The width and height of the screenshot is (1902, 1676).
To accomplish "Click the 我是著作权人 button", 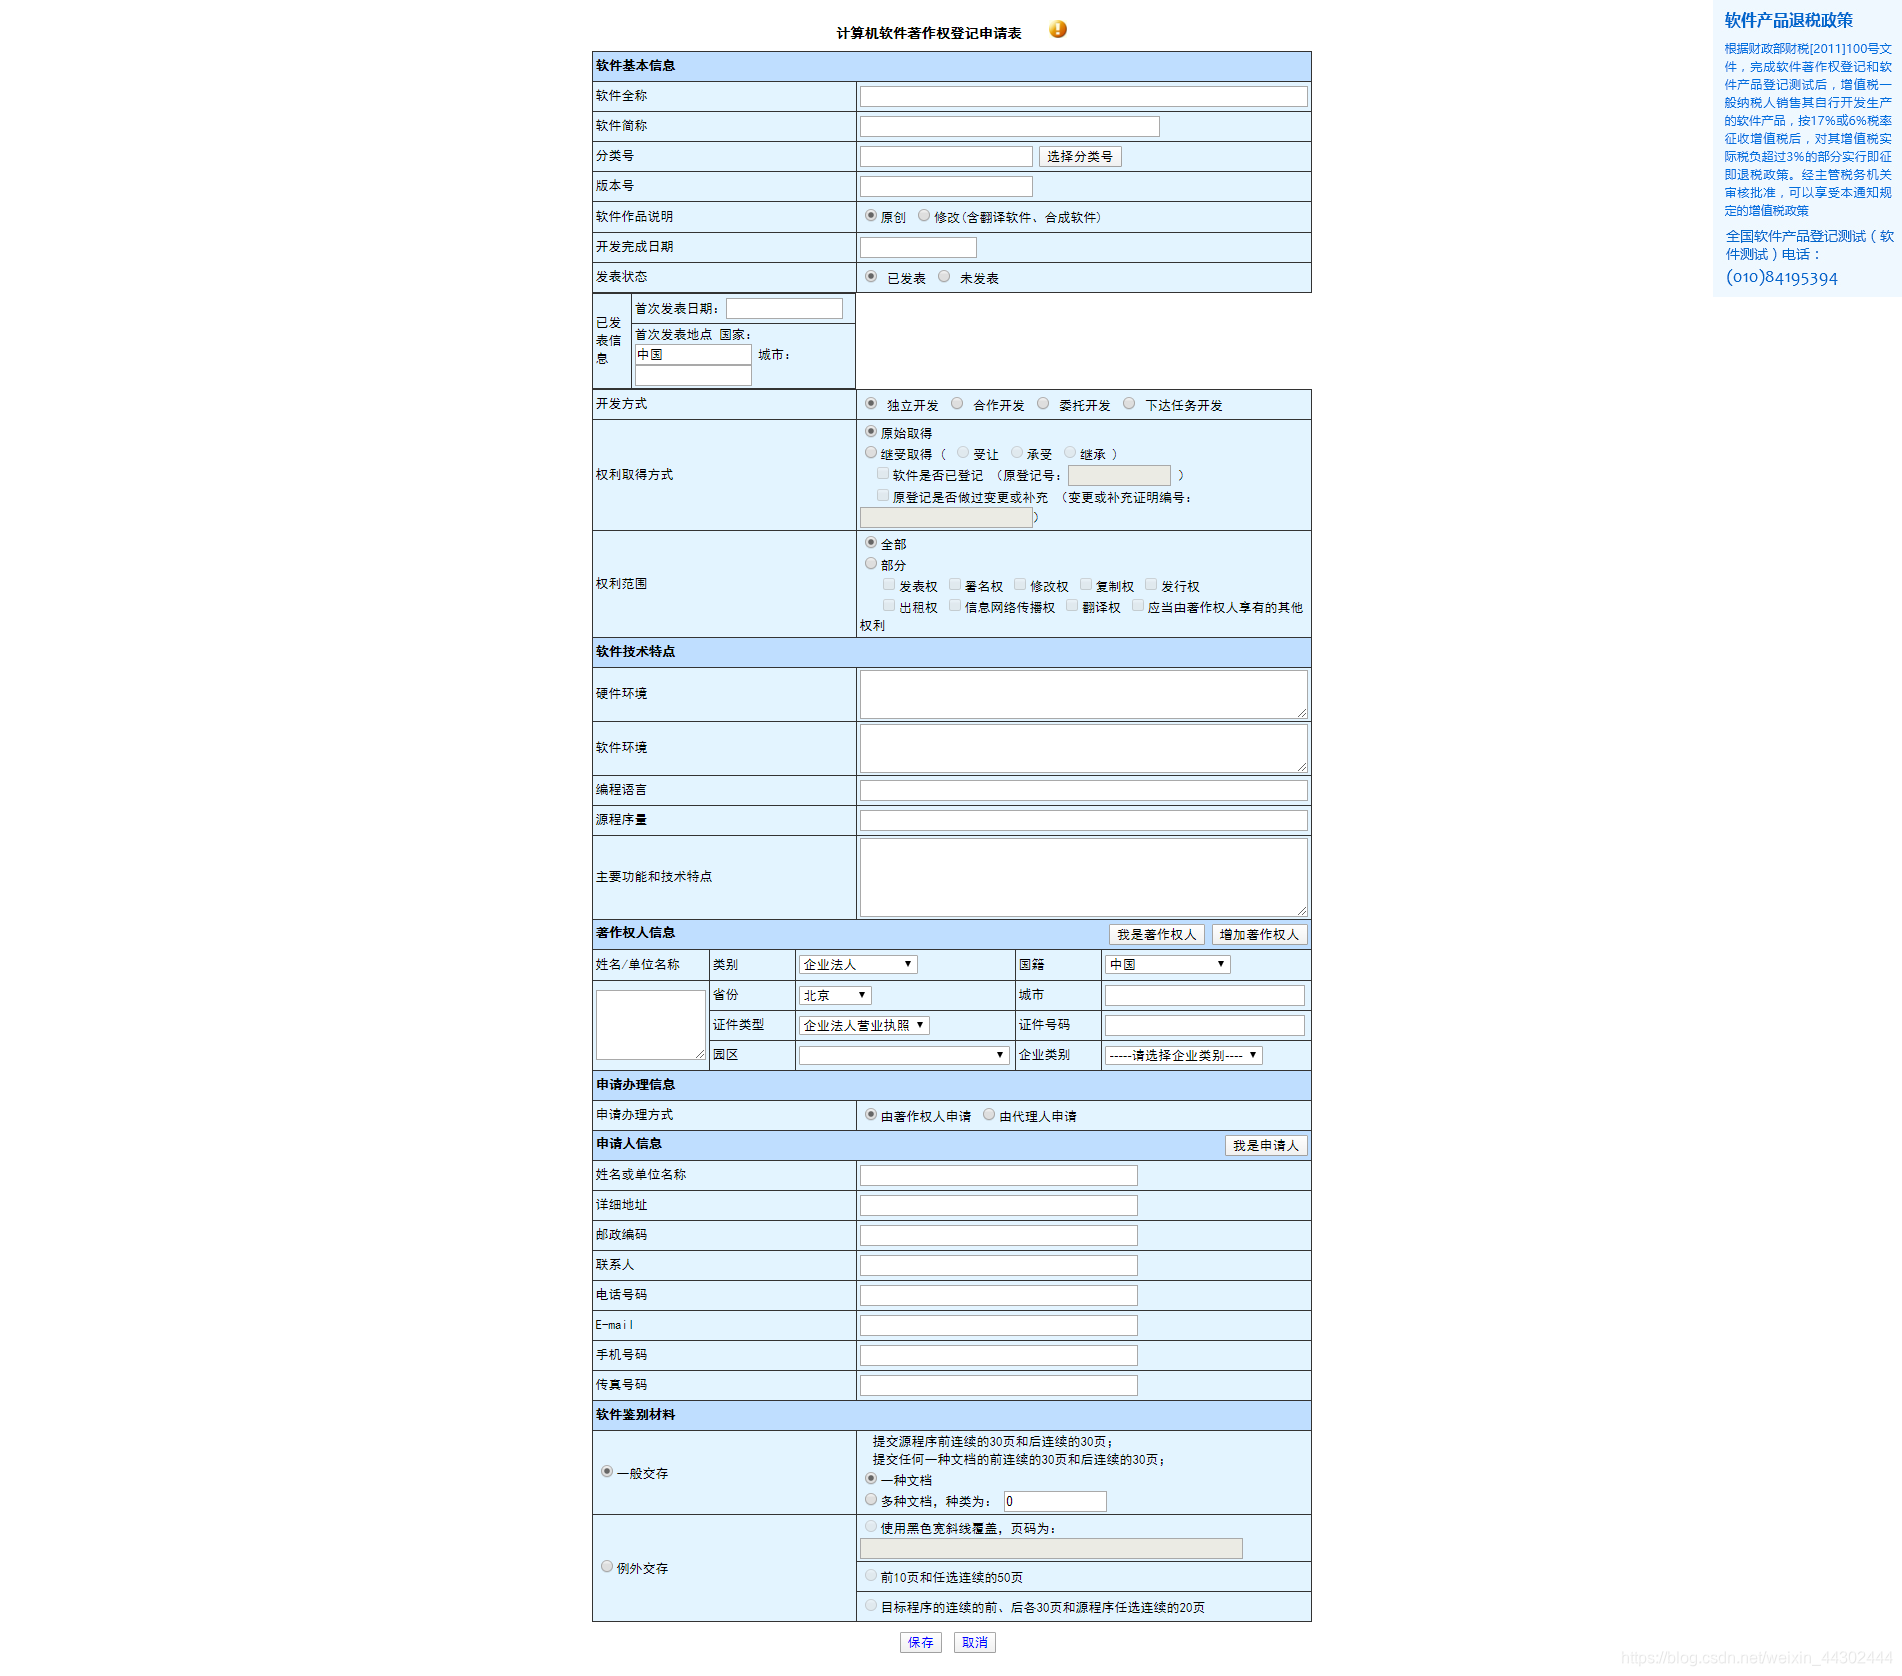I will 1156,935.
